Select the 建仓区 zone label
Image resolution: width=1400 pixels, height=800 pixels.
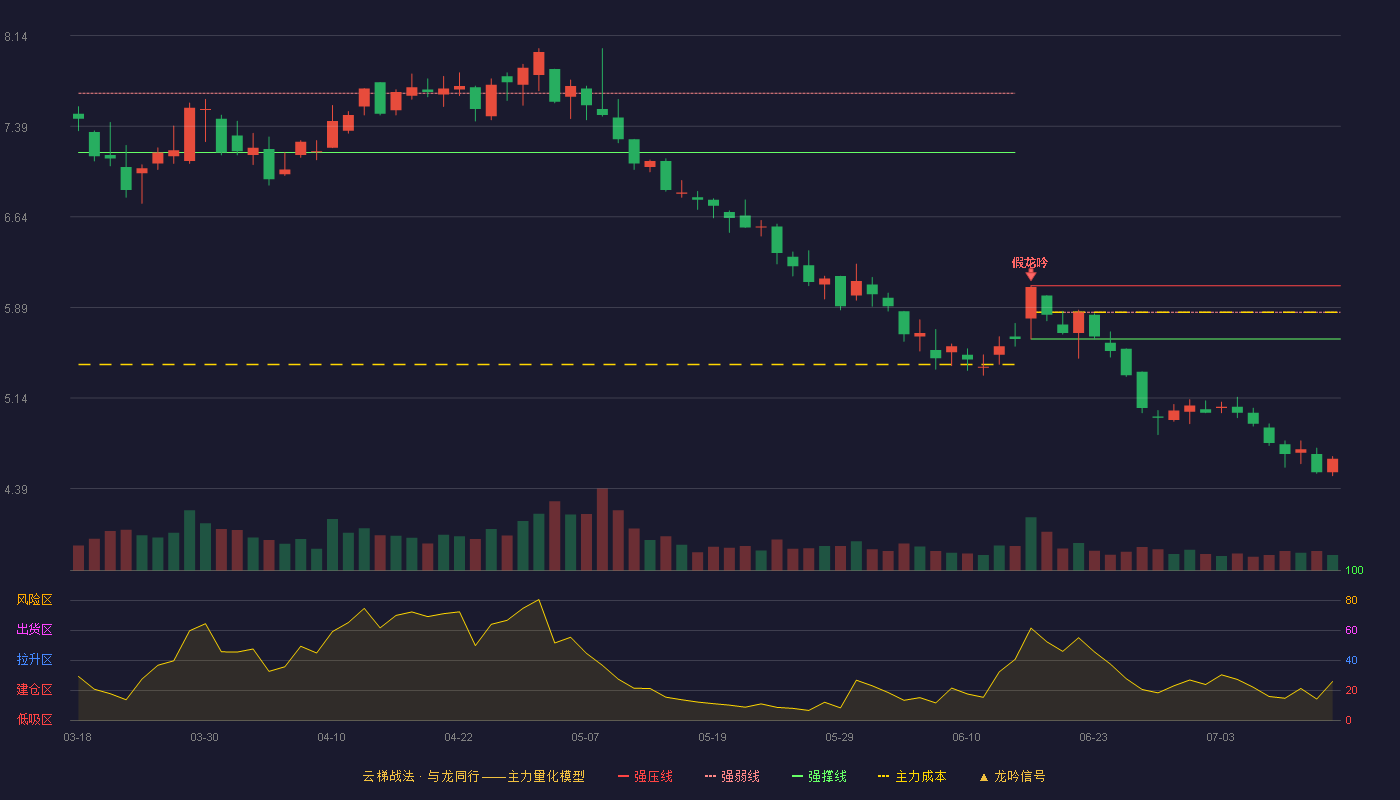tap(34, 690)
